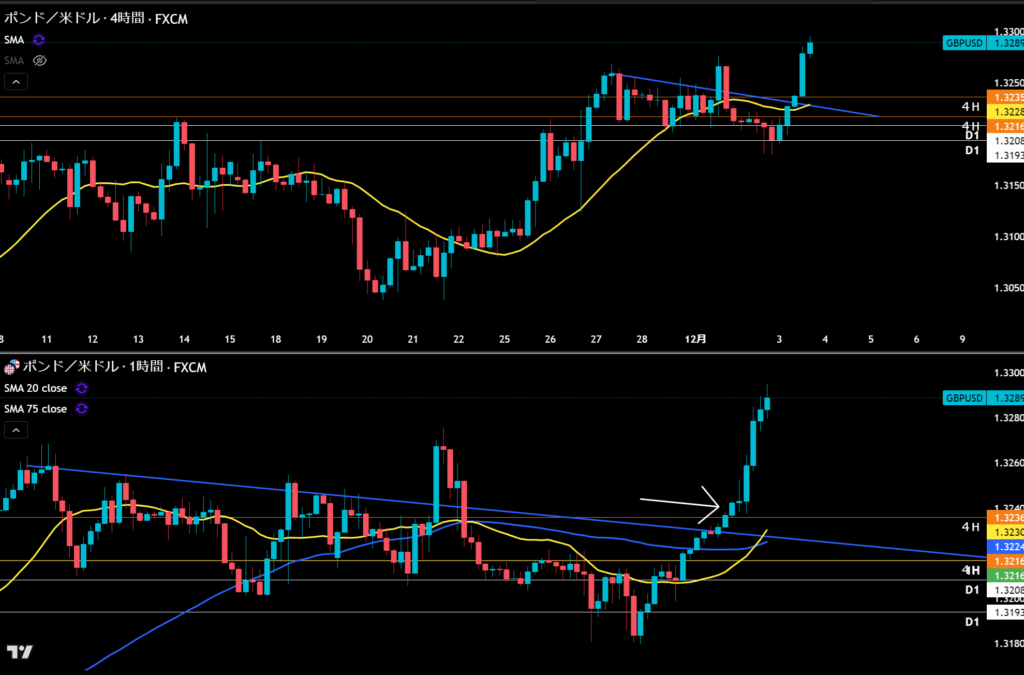This screenshot has height=675, width=1024.
Task: Select the greyed-out hidden SMA label
Action: (x=14, y=60)
